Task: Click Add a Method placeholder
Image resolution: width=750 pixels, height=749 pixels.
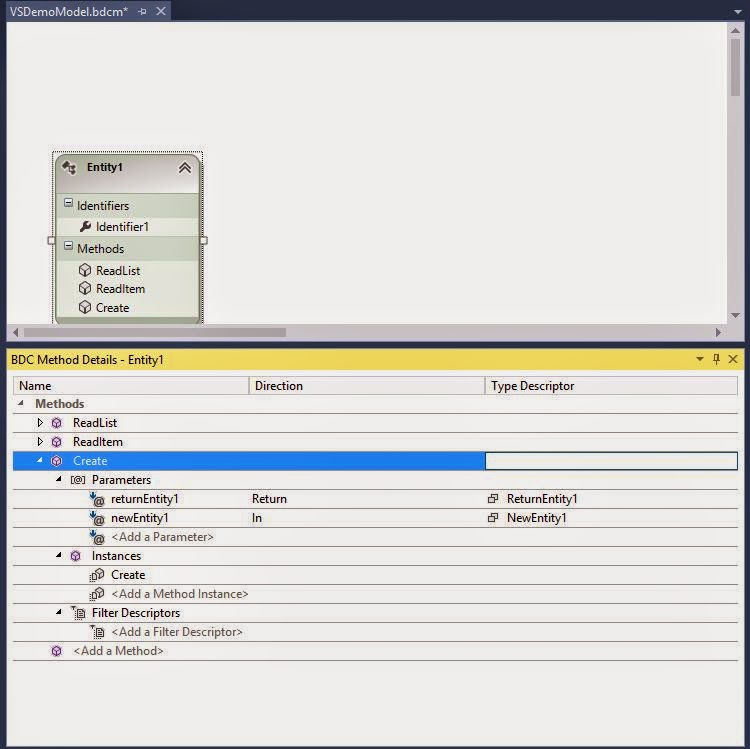Action: tap(118, 651)
